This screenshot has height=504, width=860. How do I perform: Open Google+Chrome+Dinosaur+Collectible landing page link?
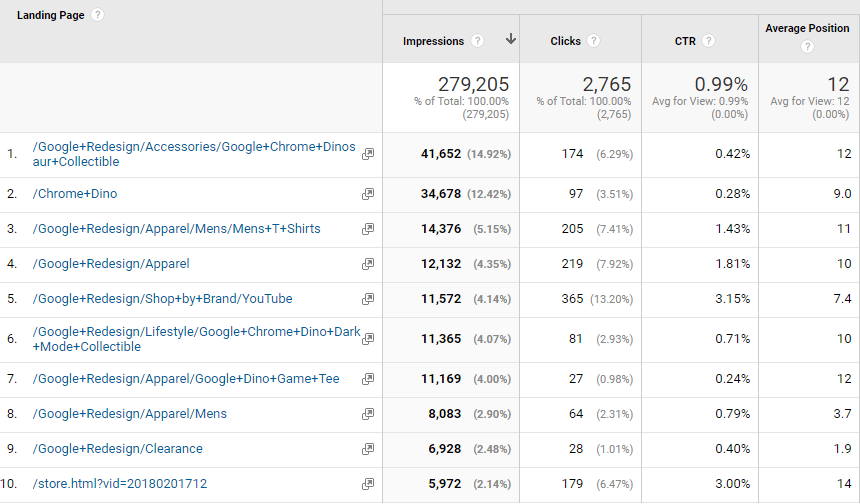tap(194, 154)
